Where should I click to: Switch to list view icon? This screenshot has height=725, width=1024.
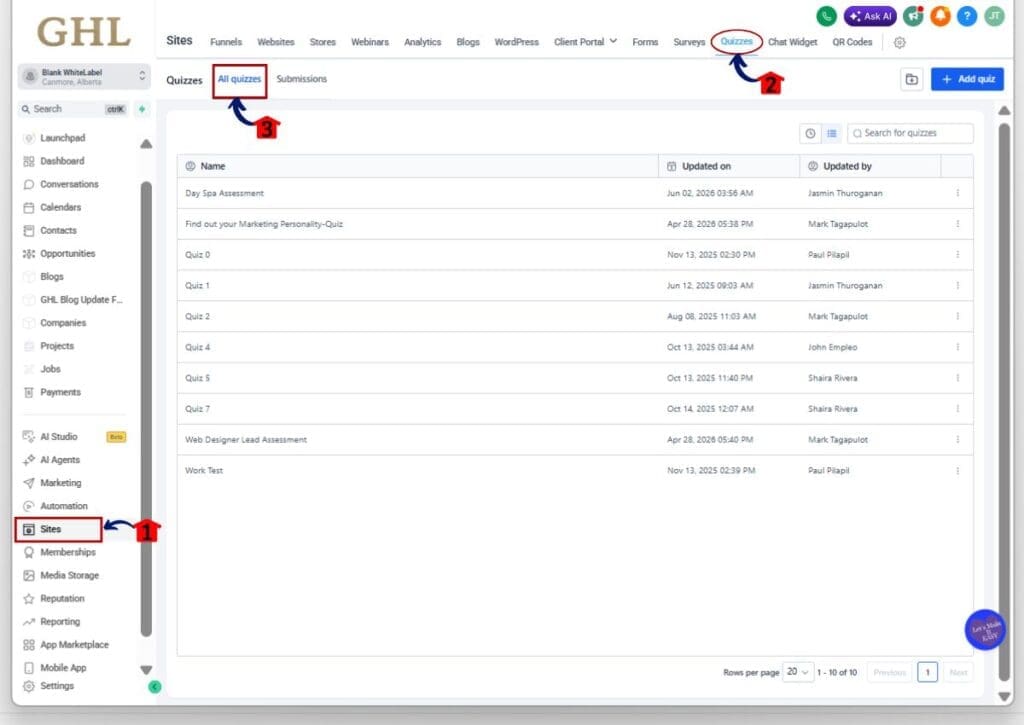click(831, 133)
